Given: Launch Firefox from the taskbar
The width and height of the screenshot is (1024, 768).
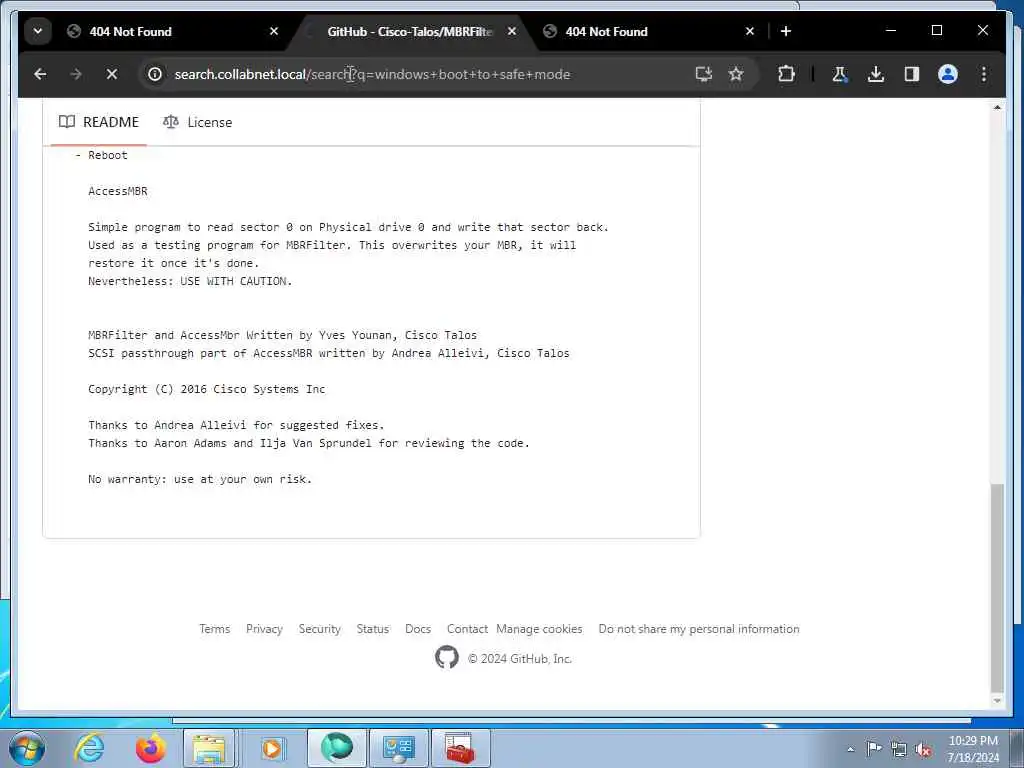Looking at the screenshot, I should click(x=150, y=748).
